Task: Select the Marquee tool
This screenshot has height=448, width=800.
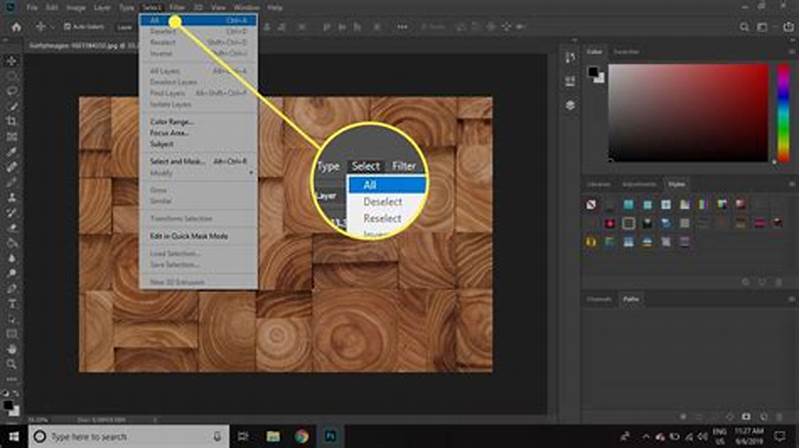Action: coord(11,76)
